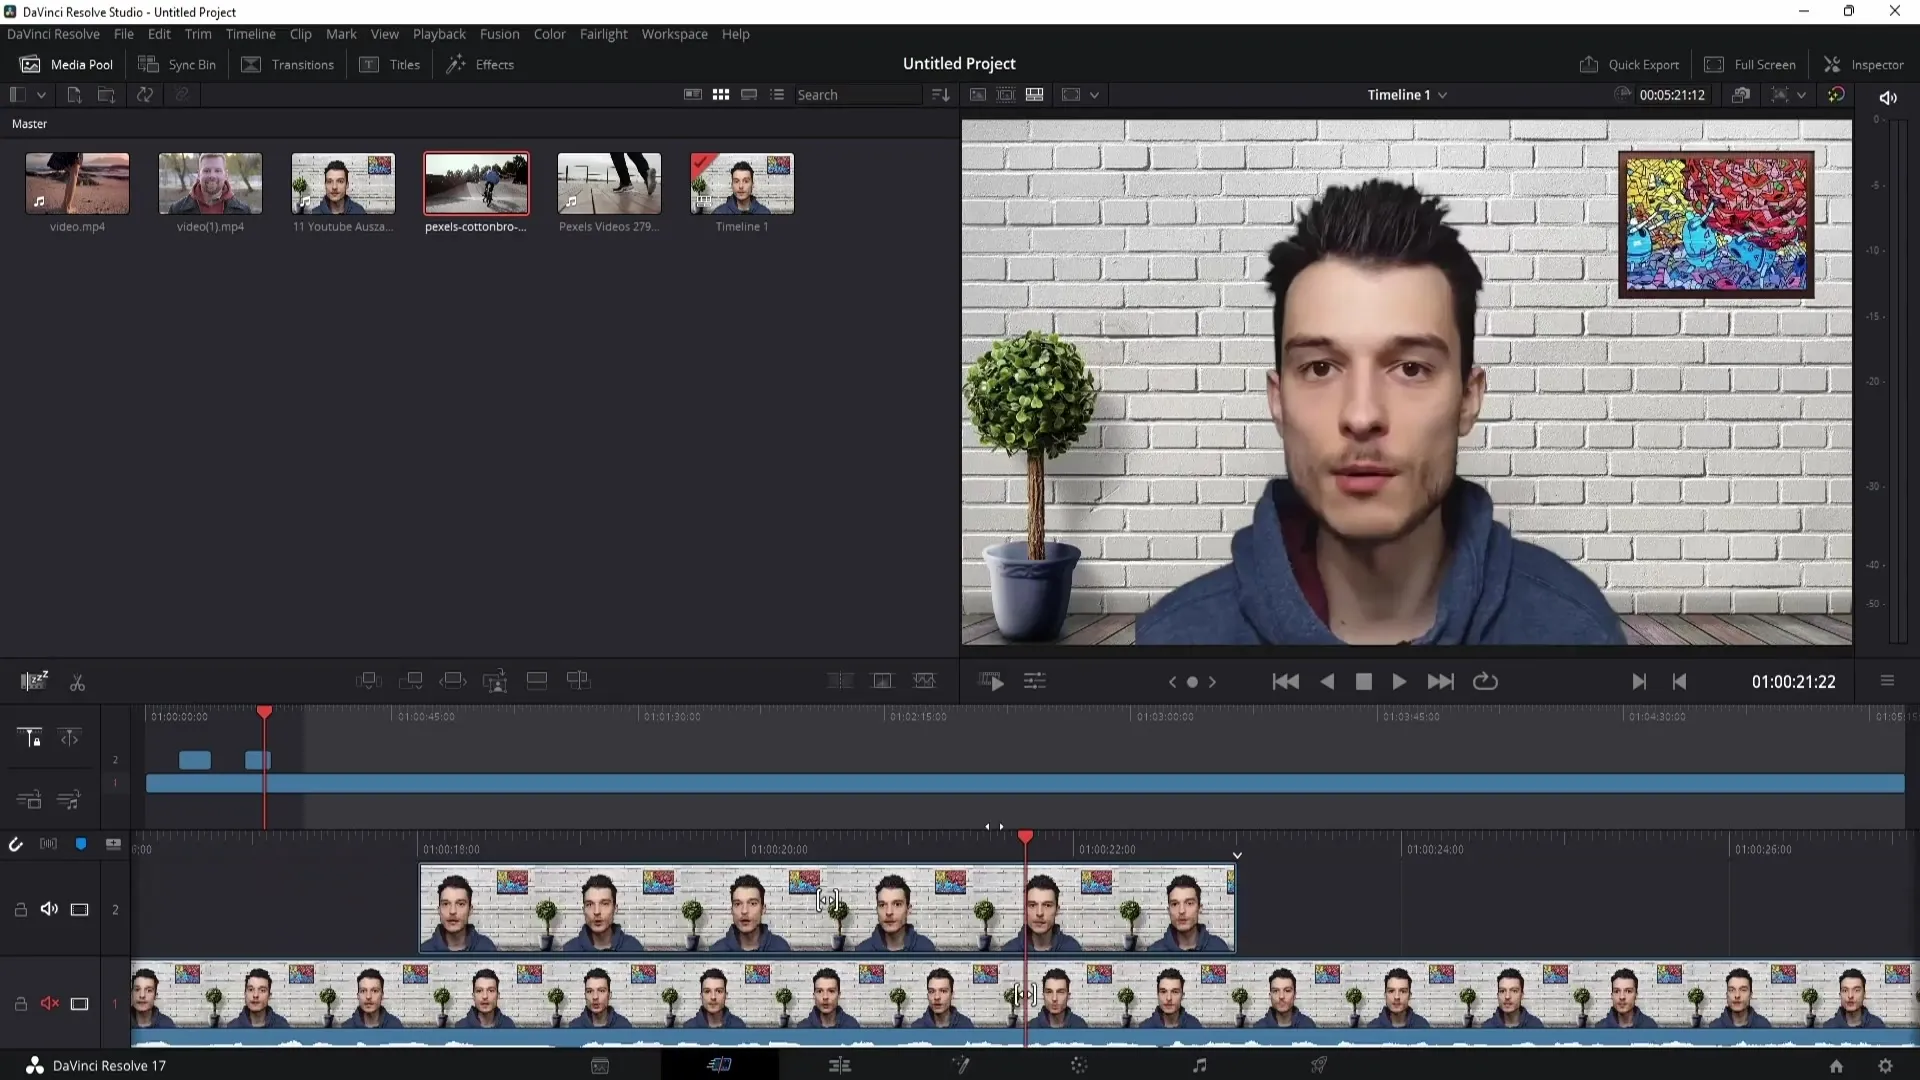Mute track 2 audio
Image resolution: width=1920 pixels, height=1080 pixels.
[49, 909]
